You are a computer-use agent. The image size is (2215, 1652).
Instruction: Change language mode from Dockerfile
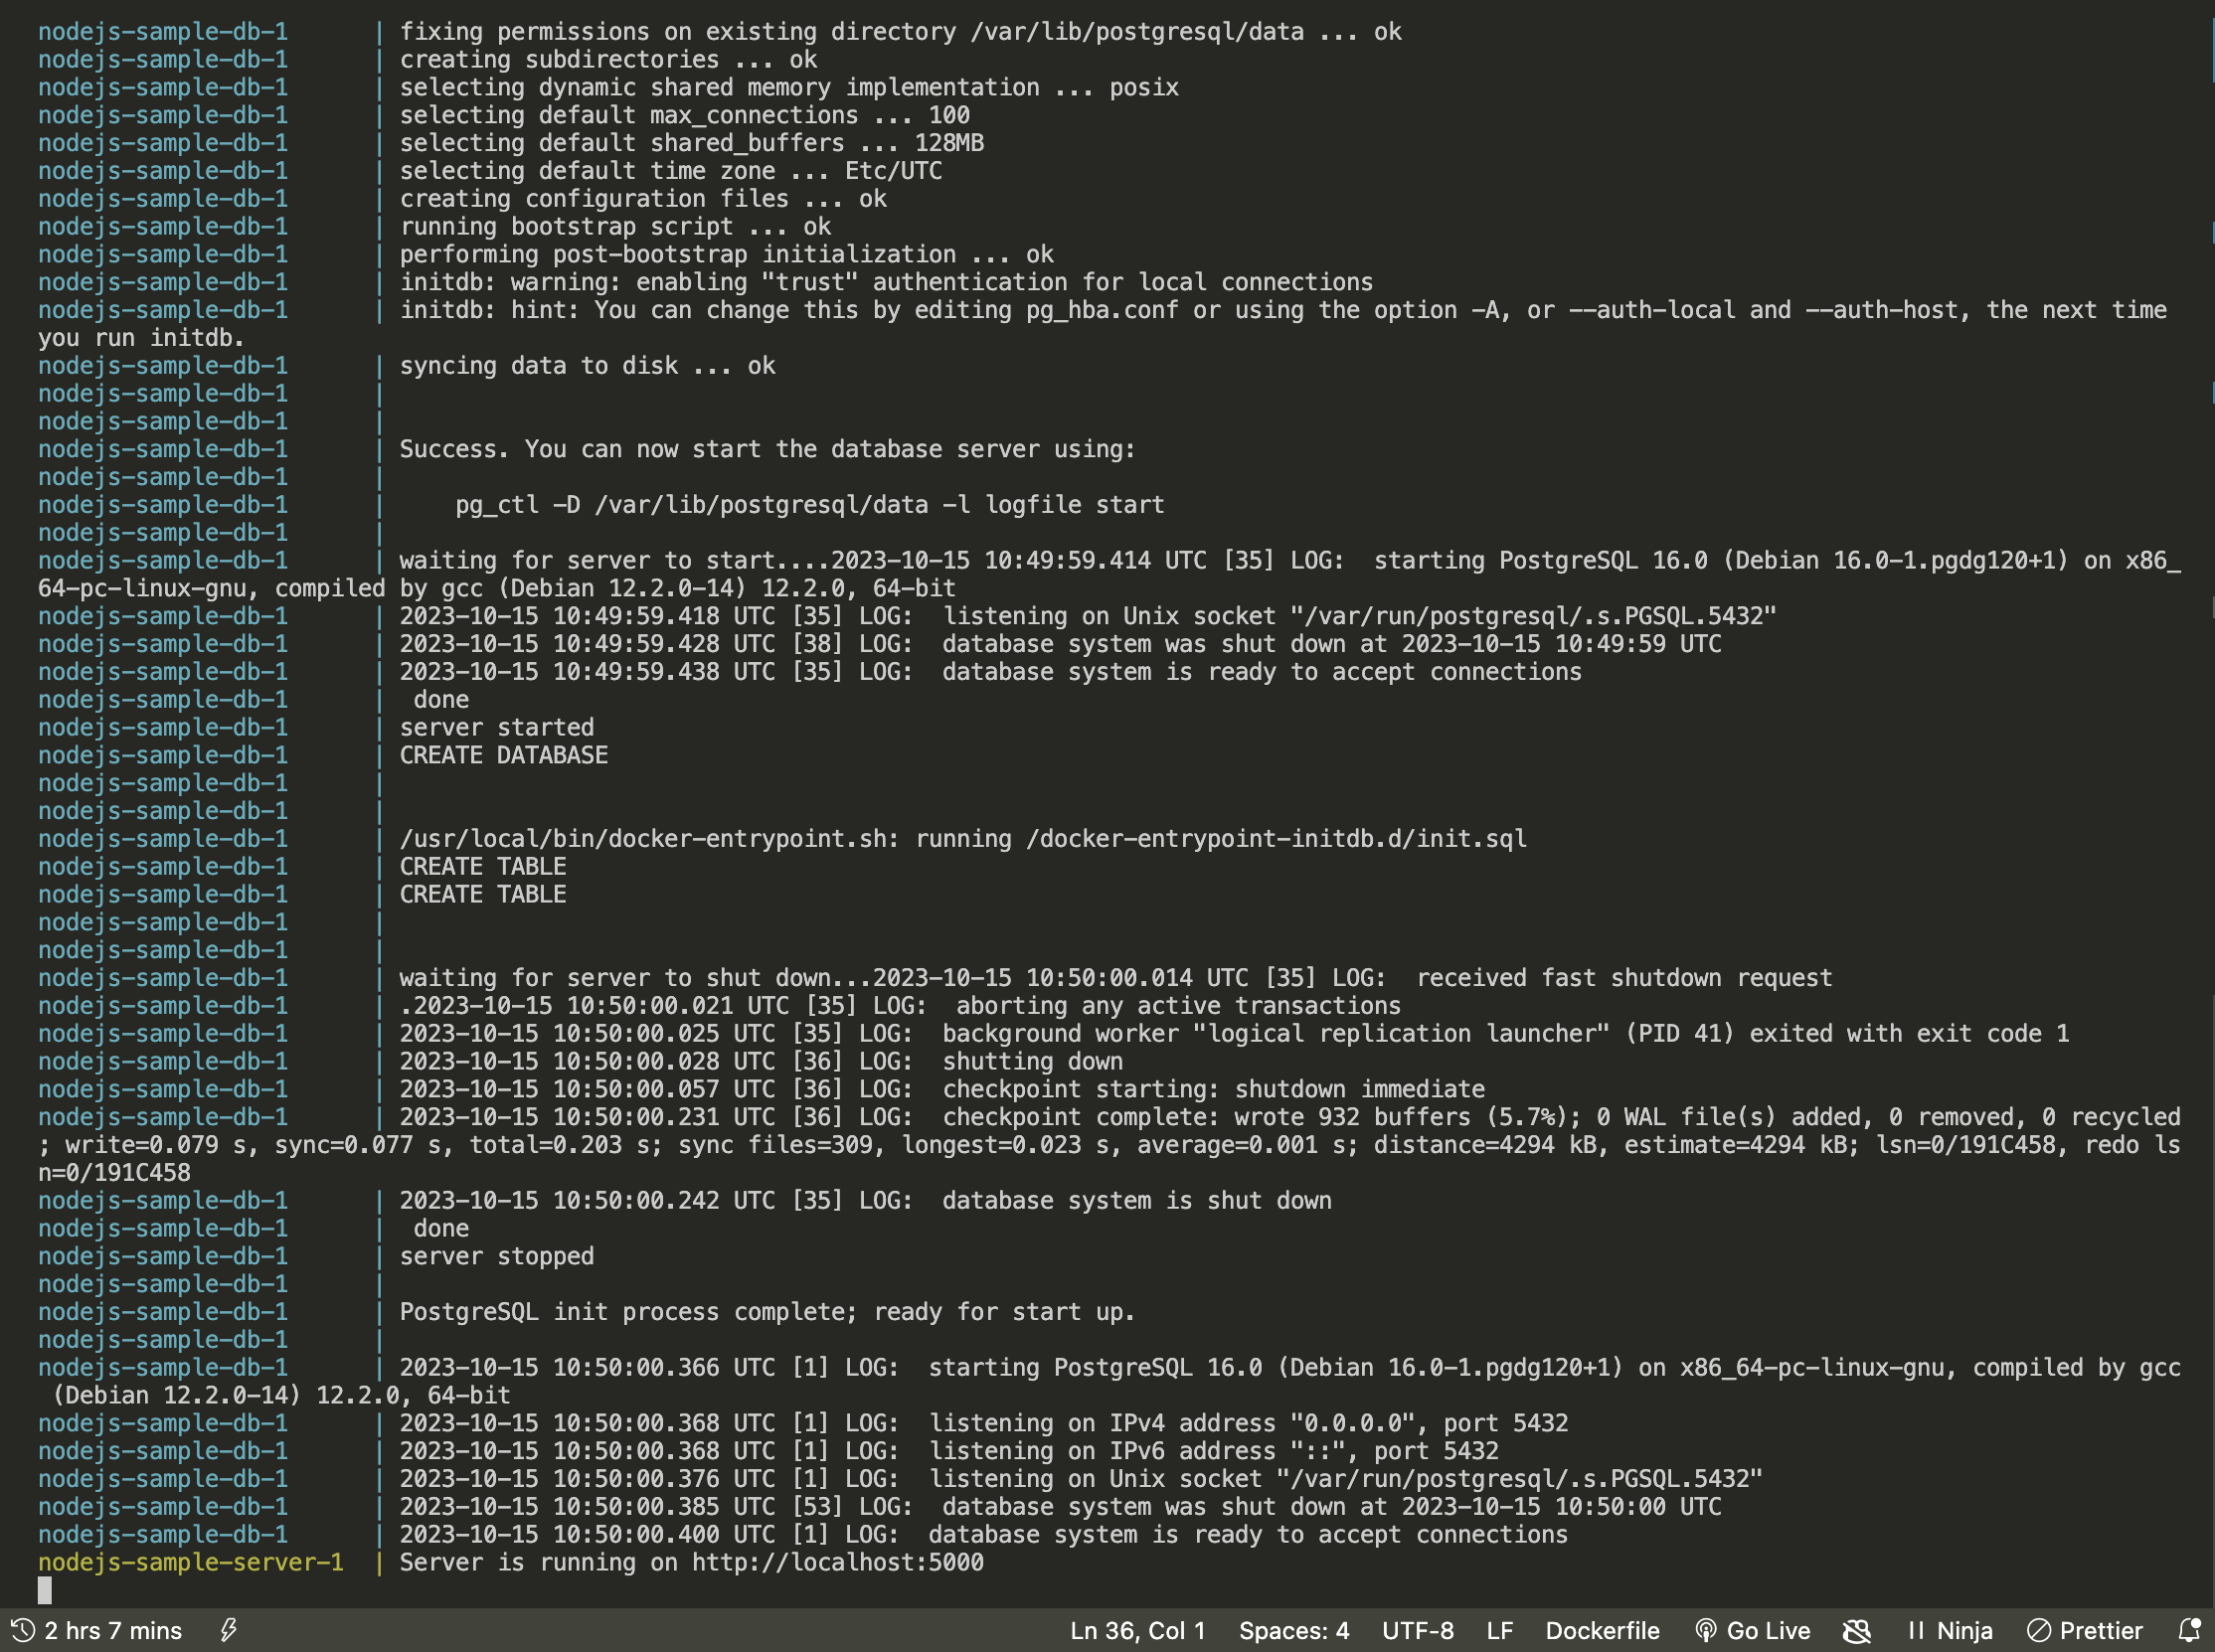[x=1602, y=1630]
